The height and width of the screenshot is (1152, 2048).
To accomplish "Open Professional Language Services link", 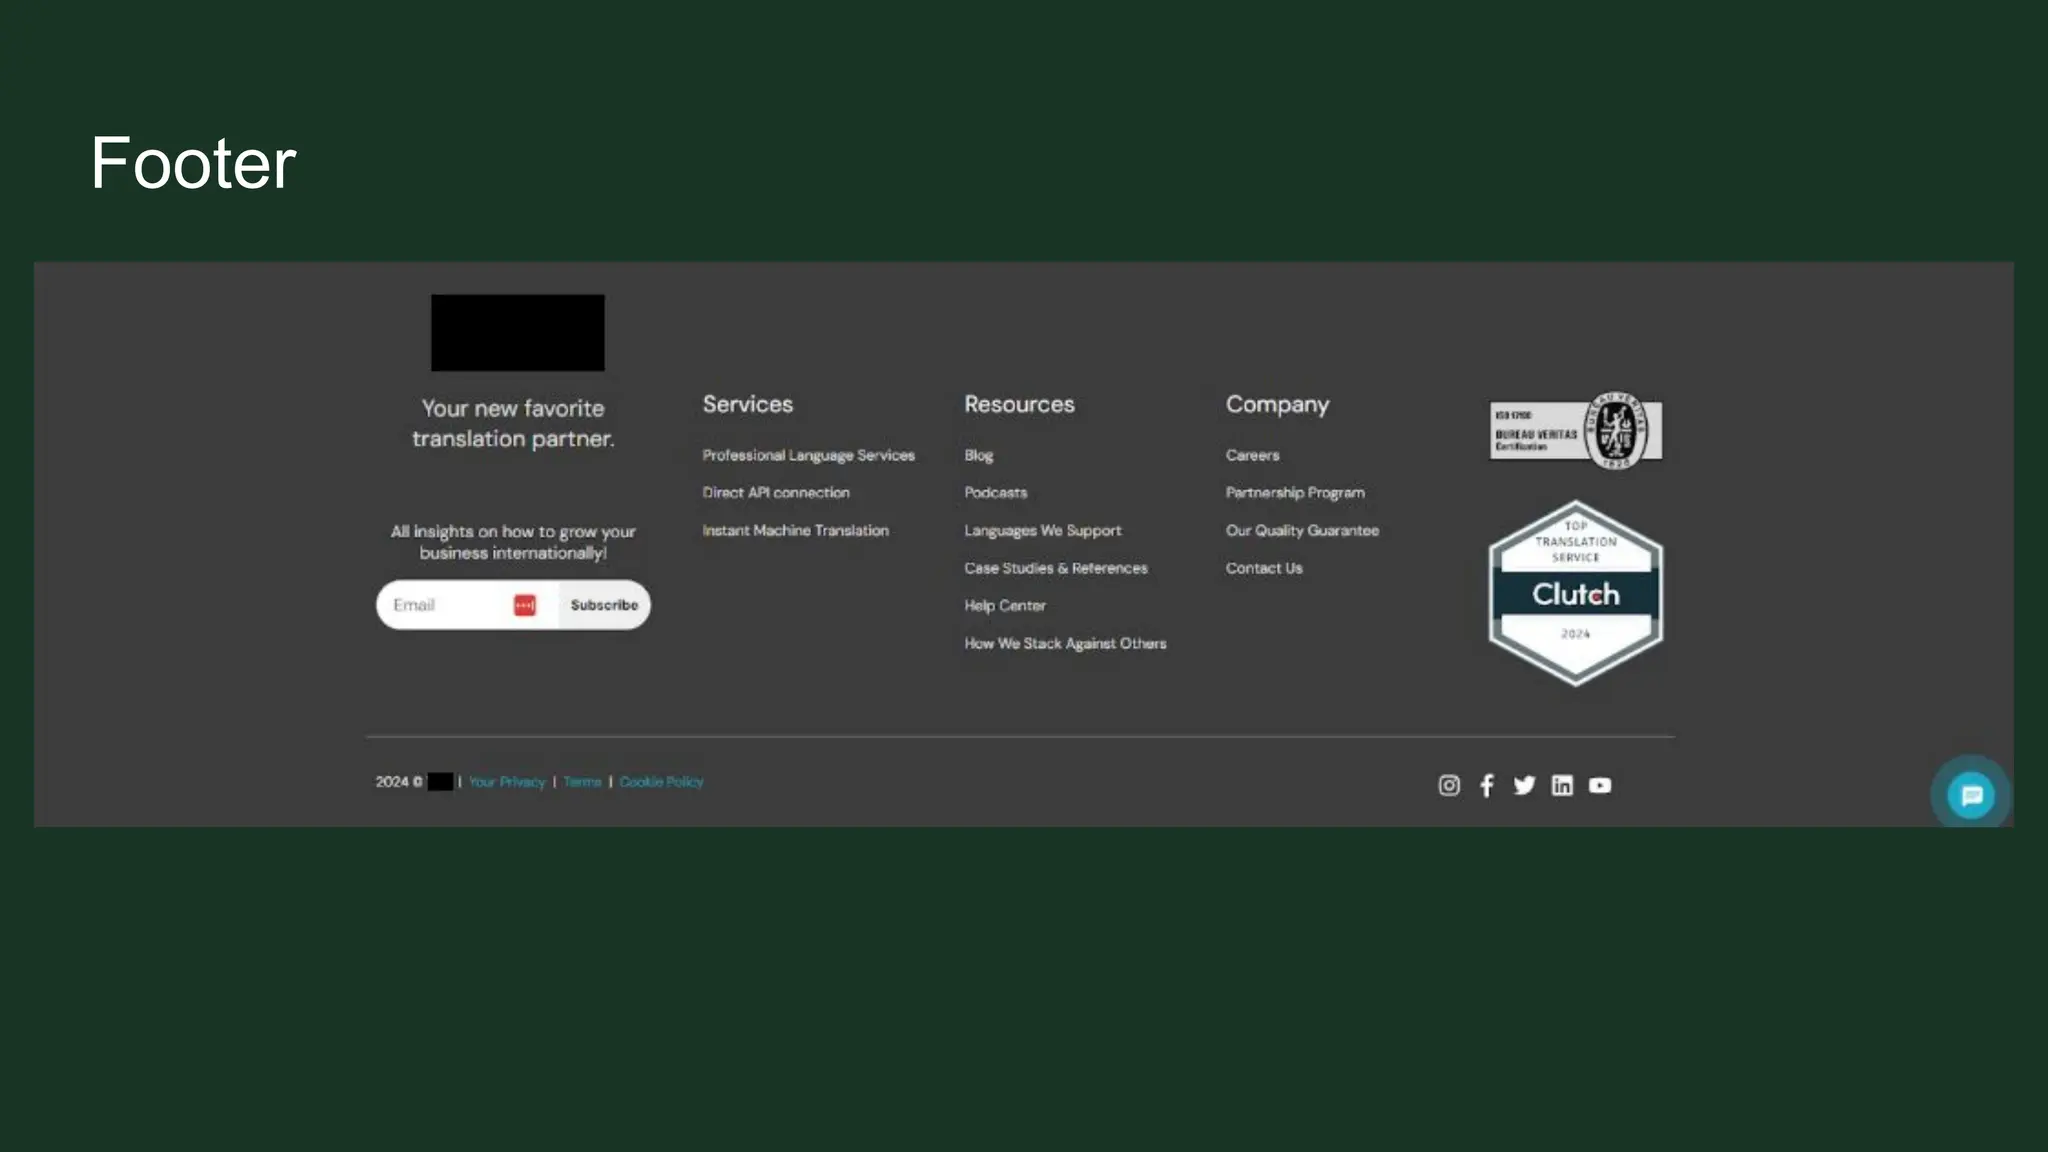I will (808, 455).
